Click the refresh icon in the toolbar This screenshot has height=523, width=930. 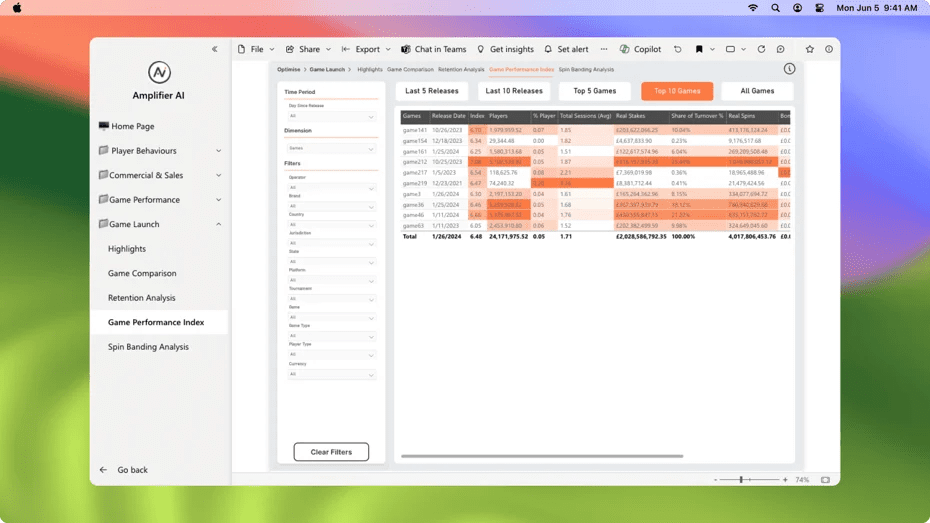761,49
